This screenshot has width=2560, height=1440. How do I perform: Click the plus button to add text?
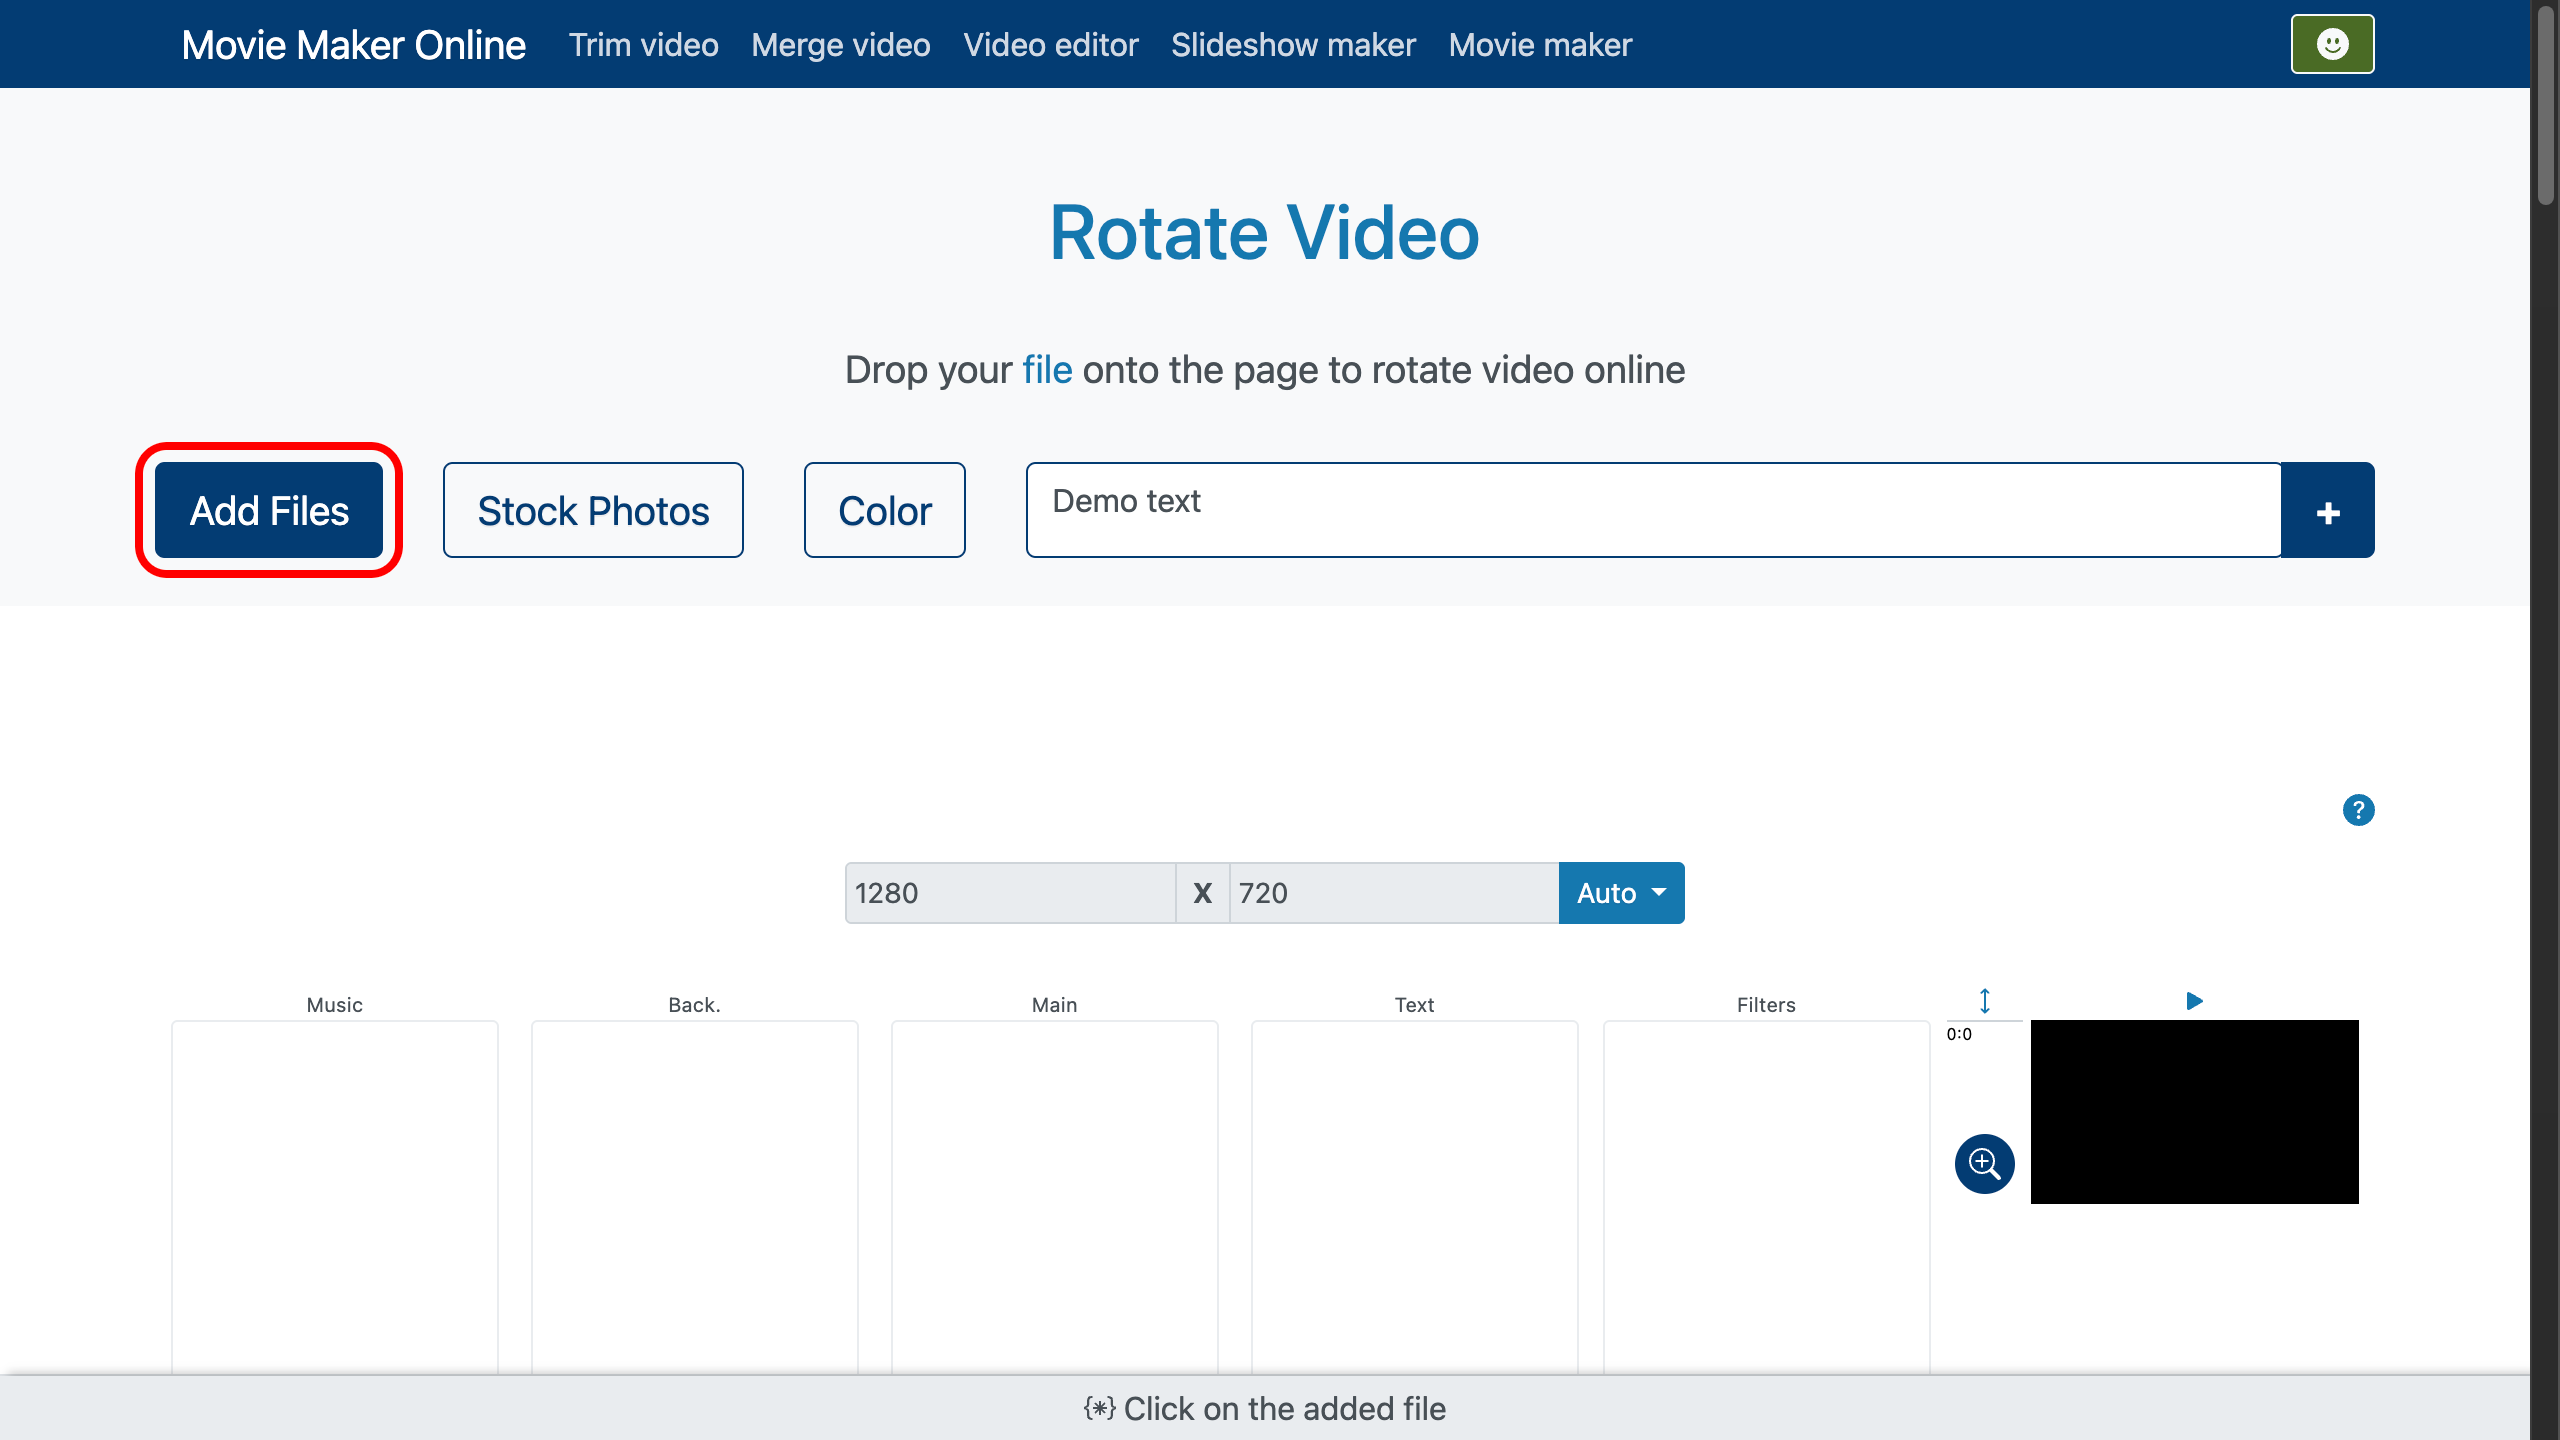point(2328,510)
